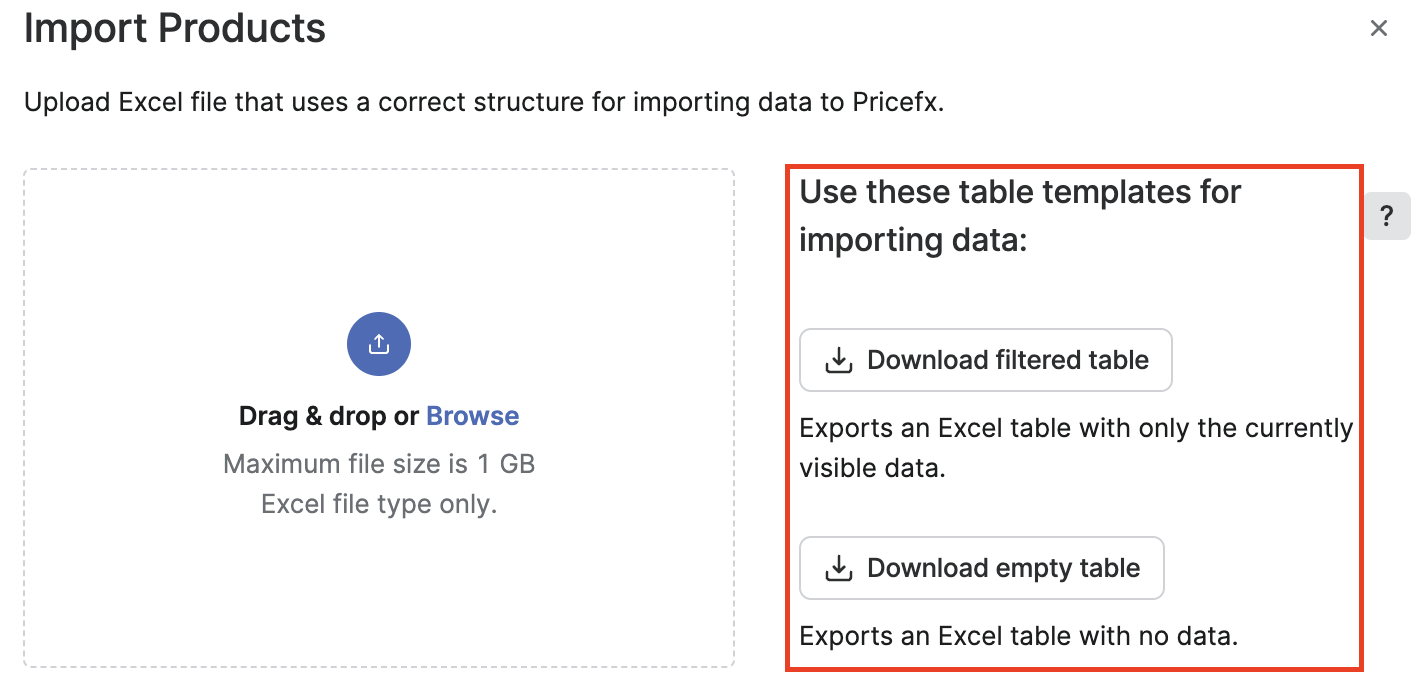Click the 'only the currently visible data' description

point(1076,448)
